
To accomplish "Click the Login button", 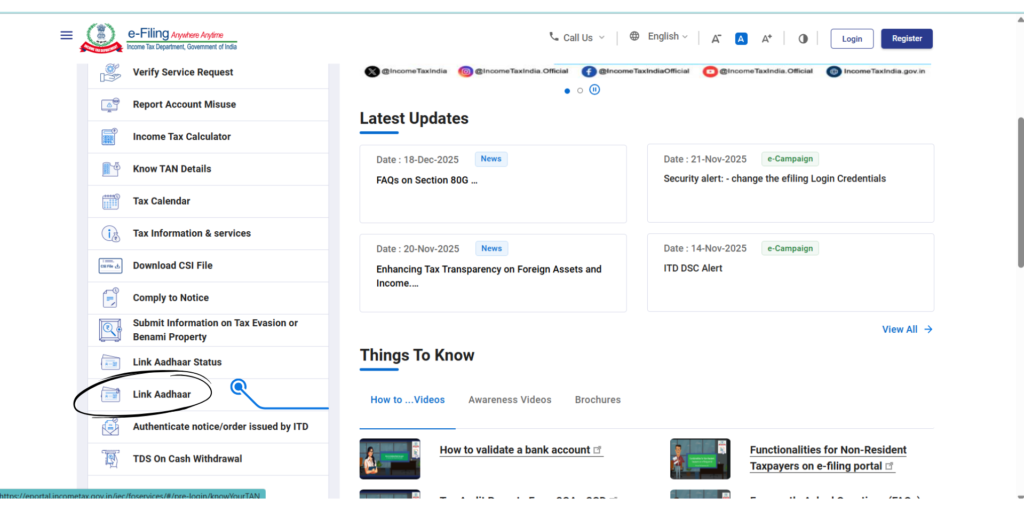I will (851, 39).
